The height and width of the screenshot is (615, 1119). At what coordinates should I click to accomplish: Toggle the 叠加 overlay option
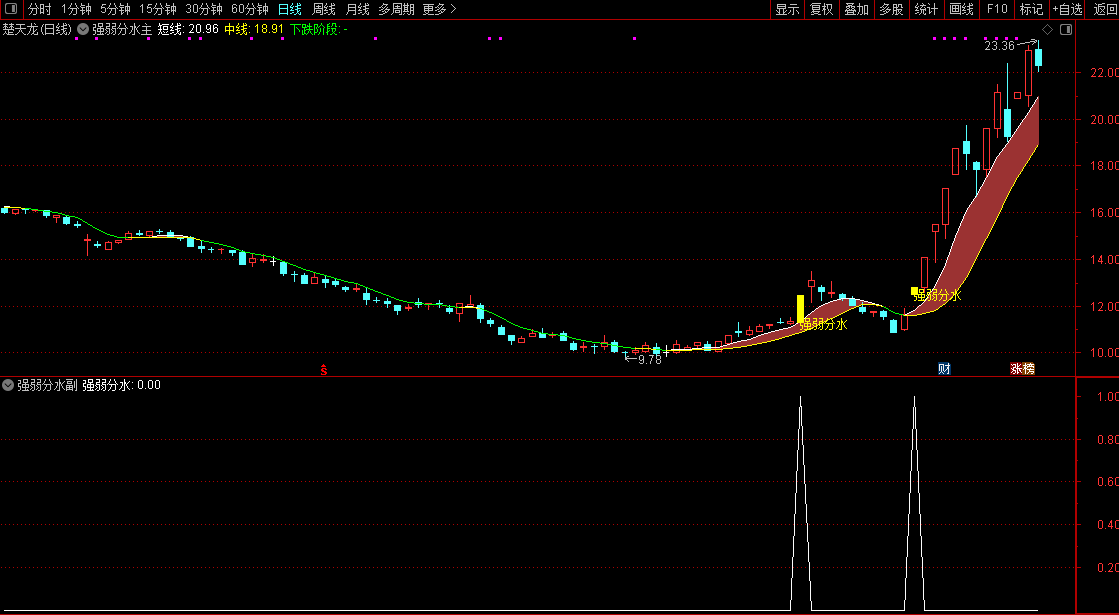coord(856,9)
